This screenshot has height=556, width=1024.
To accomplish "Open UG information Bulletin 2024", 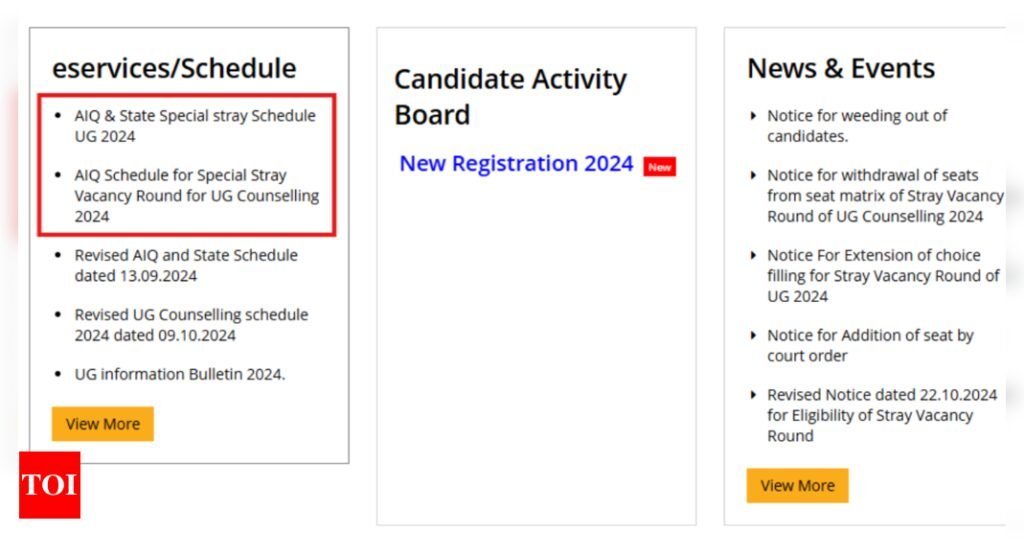I will pyautogui.click(x=180, y=374).
